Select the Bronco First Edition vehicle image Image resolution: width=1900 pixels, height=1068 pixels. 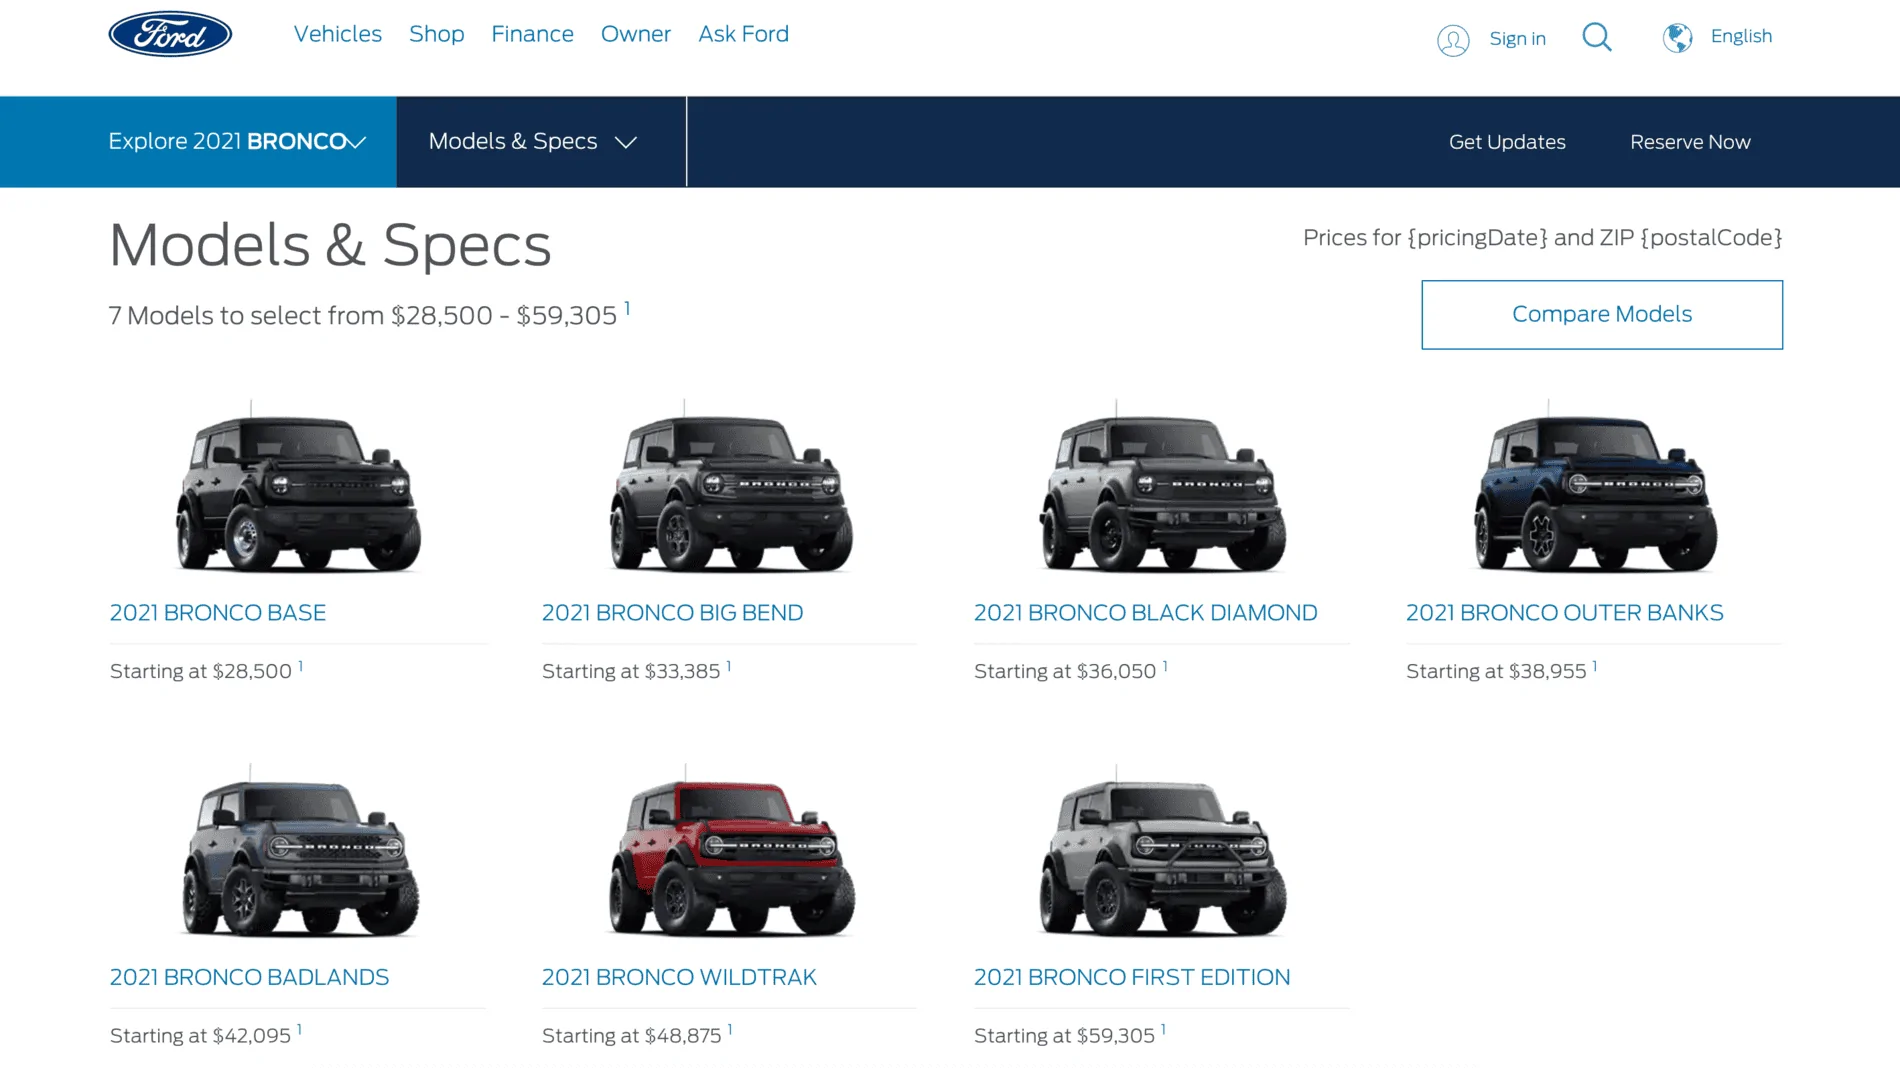coord(1163,852)
